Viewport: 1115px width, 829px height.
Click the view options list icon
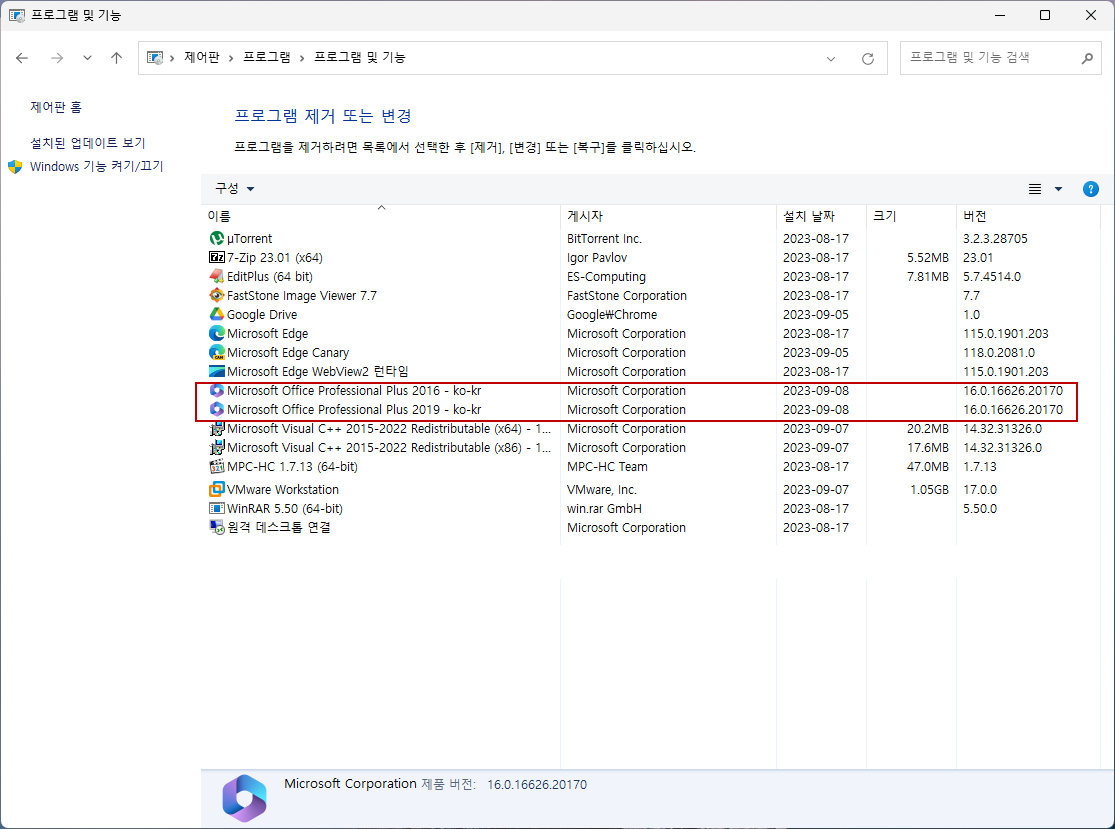tap(1035, 189)
